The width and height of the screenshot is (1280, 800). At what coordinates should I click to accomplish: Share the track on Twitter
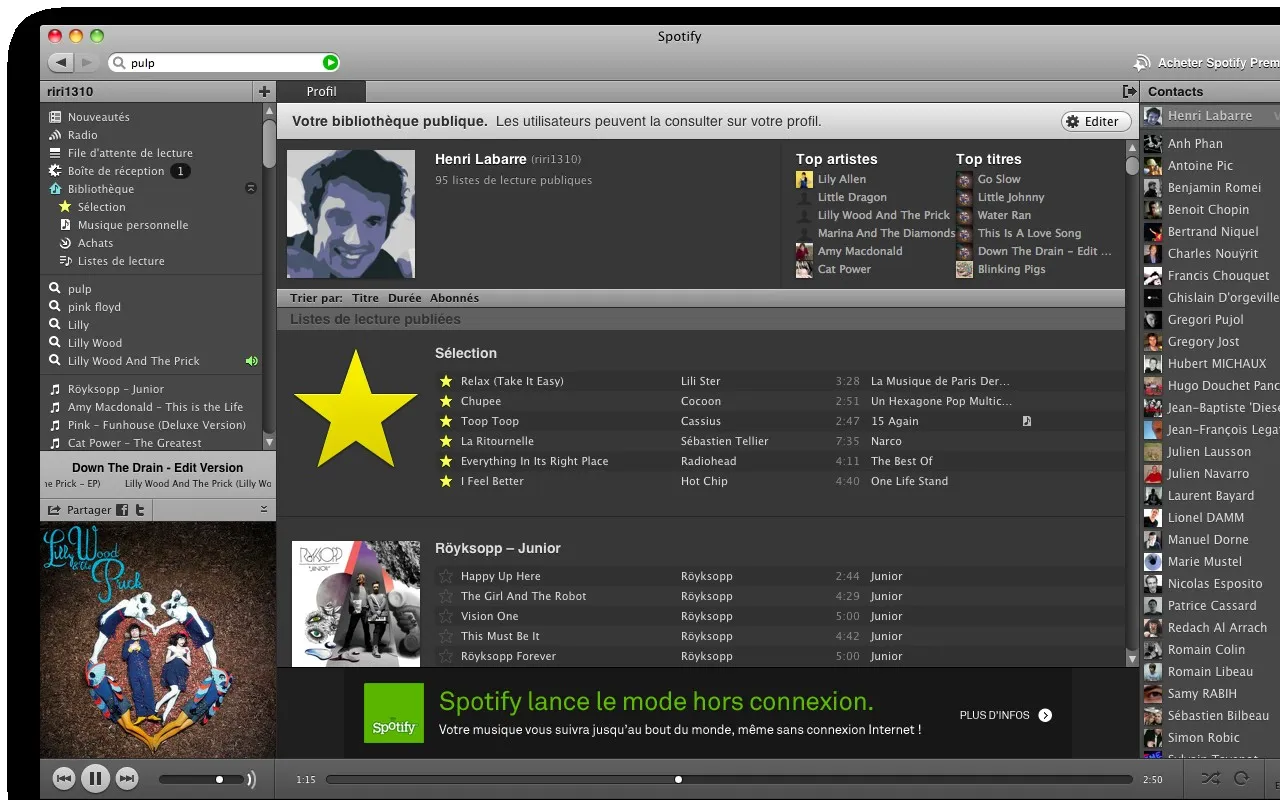coord(140,510)
